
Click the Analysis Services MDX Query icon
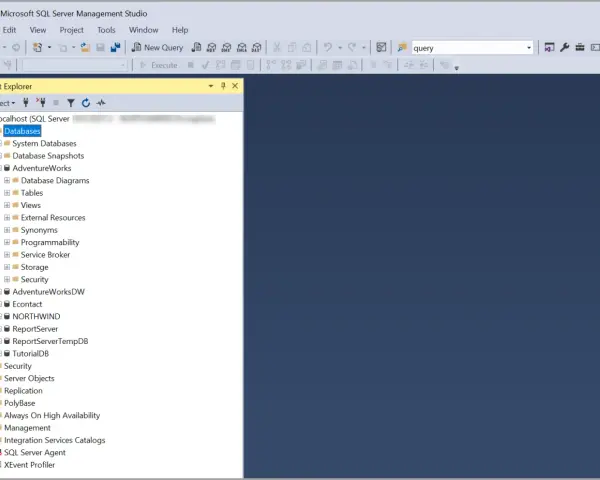211,47
